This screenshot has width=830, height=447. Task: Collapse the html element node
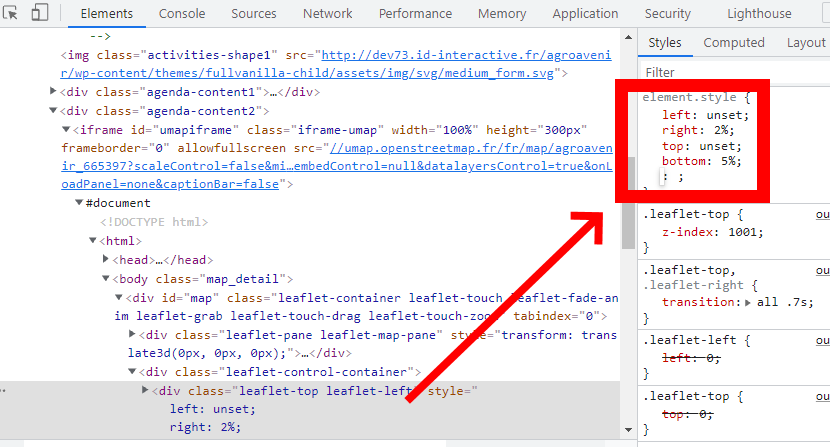click(93, 240)
